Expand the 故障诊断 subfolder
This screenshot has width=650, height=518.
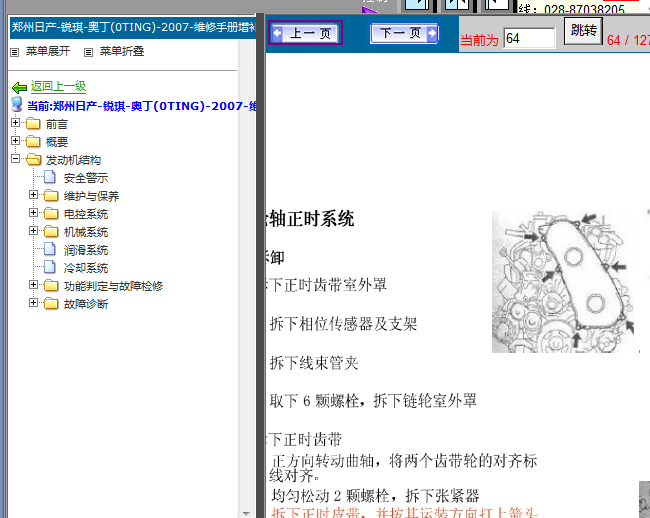click(34, 303)
